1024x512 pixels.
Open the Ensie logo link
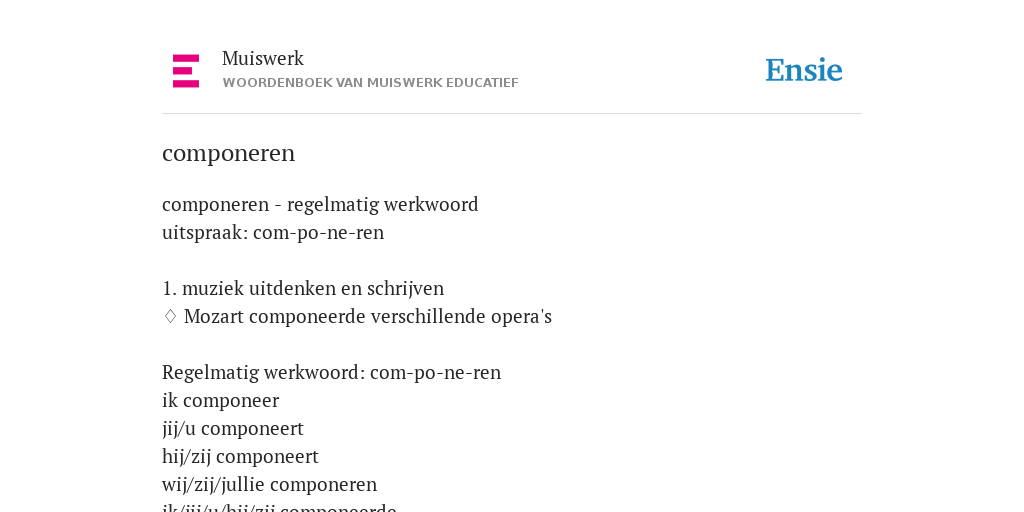pyautogui.click(x=804, y=70)
